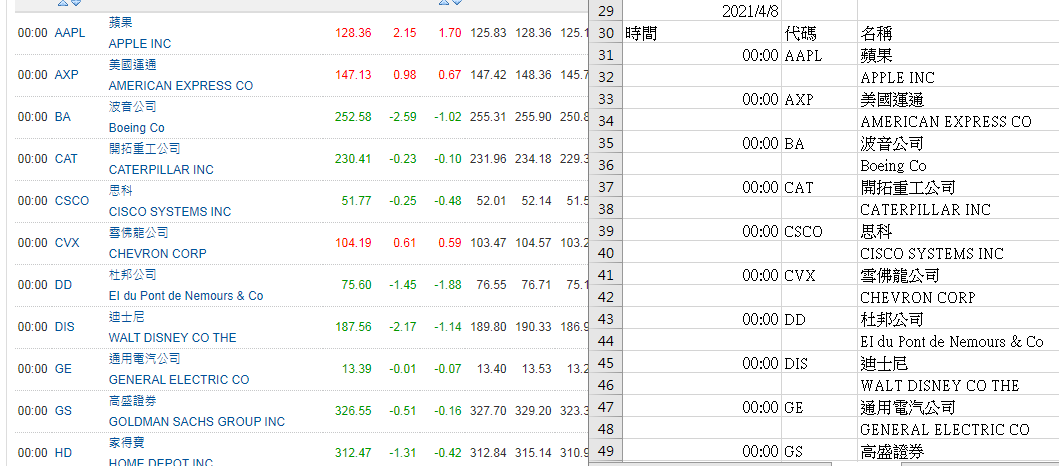This screenshot has width=1059, height=466.
Task: Select the Excel cell CATERPILLAR INC
Action: click(958, 209)
